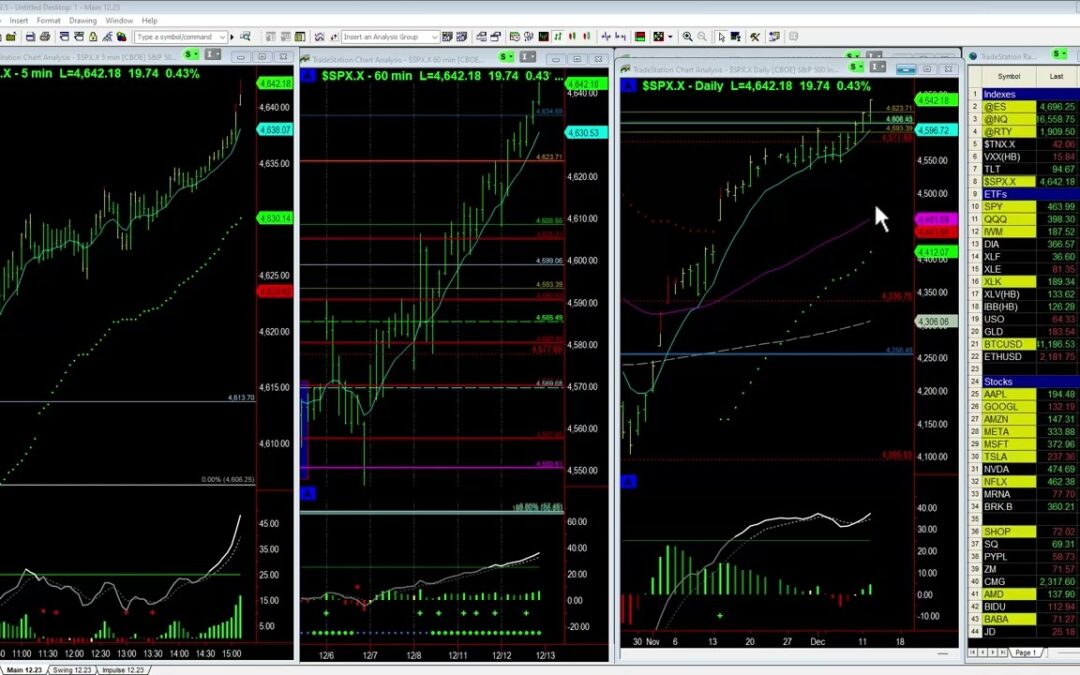Click the zoom in magnifier icon
This screenshot has height=675, width=1080.
687,37
